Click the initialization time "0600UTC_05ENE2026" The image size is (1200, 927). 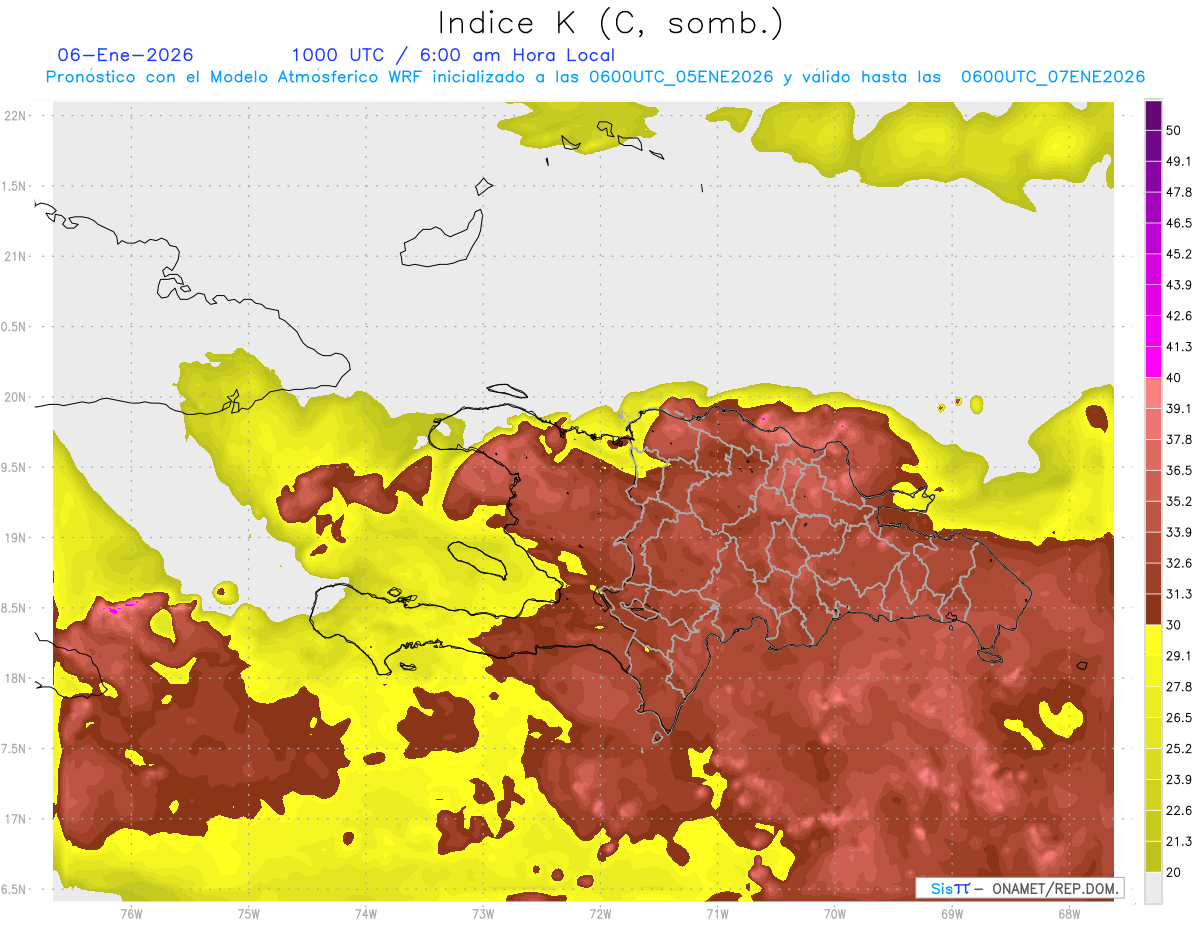pos(681,77)
